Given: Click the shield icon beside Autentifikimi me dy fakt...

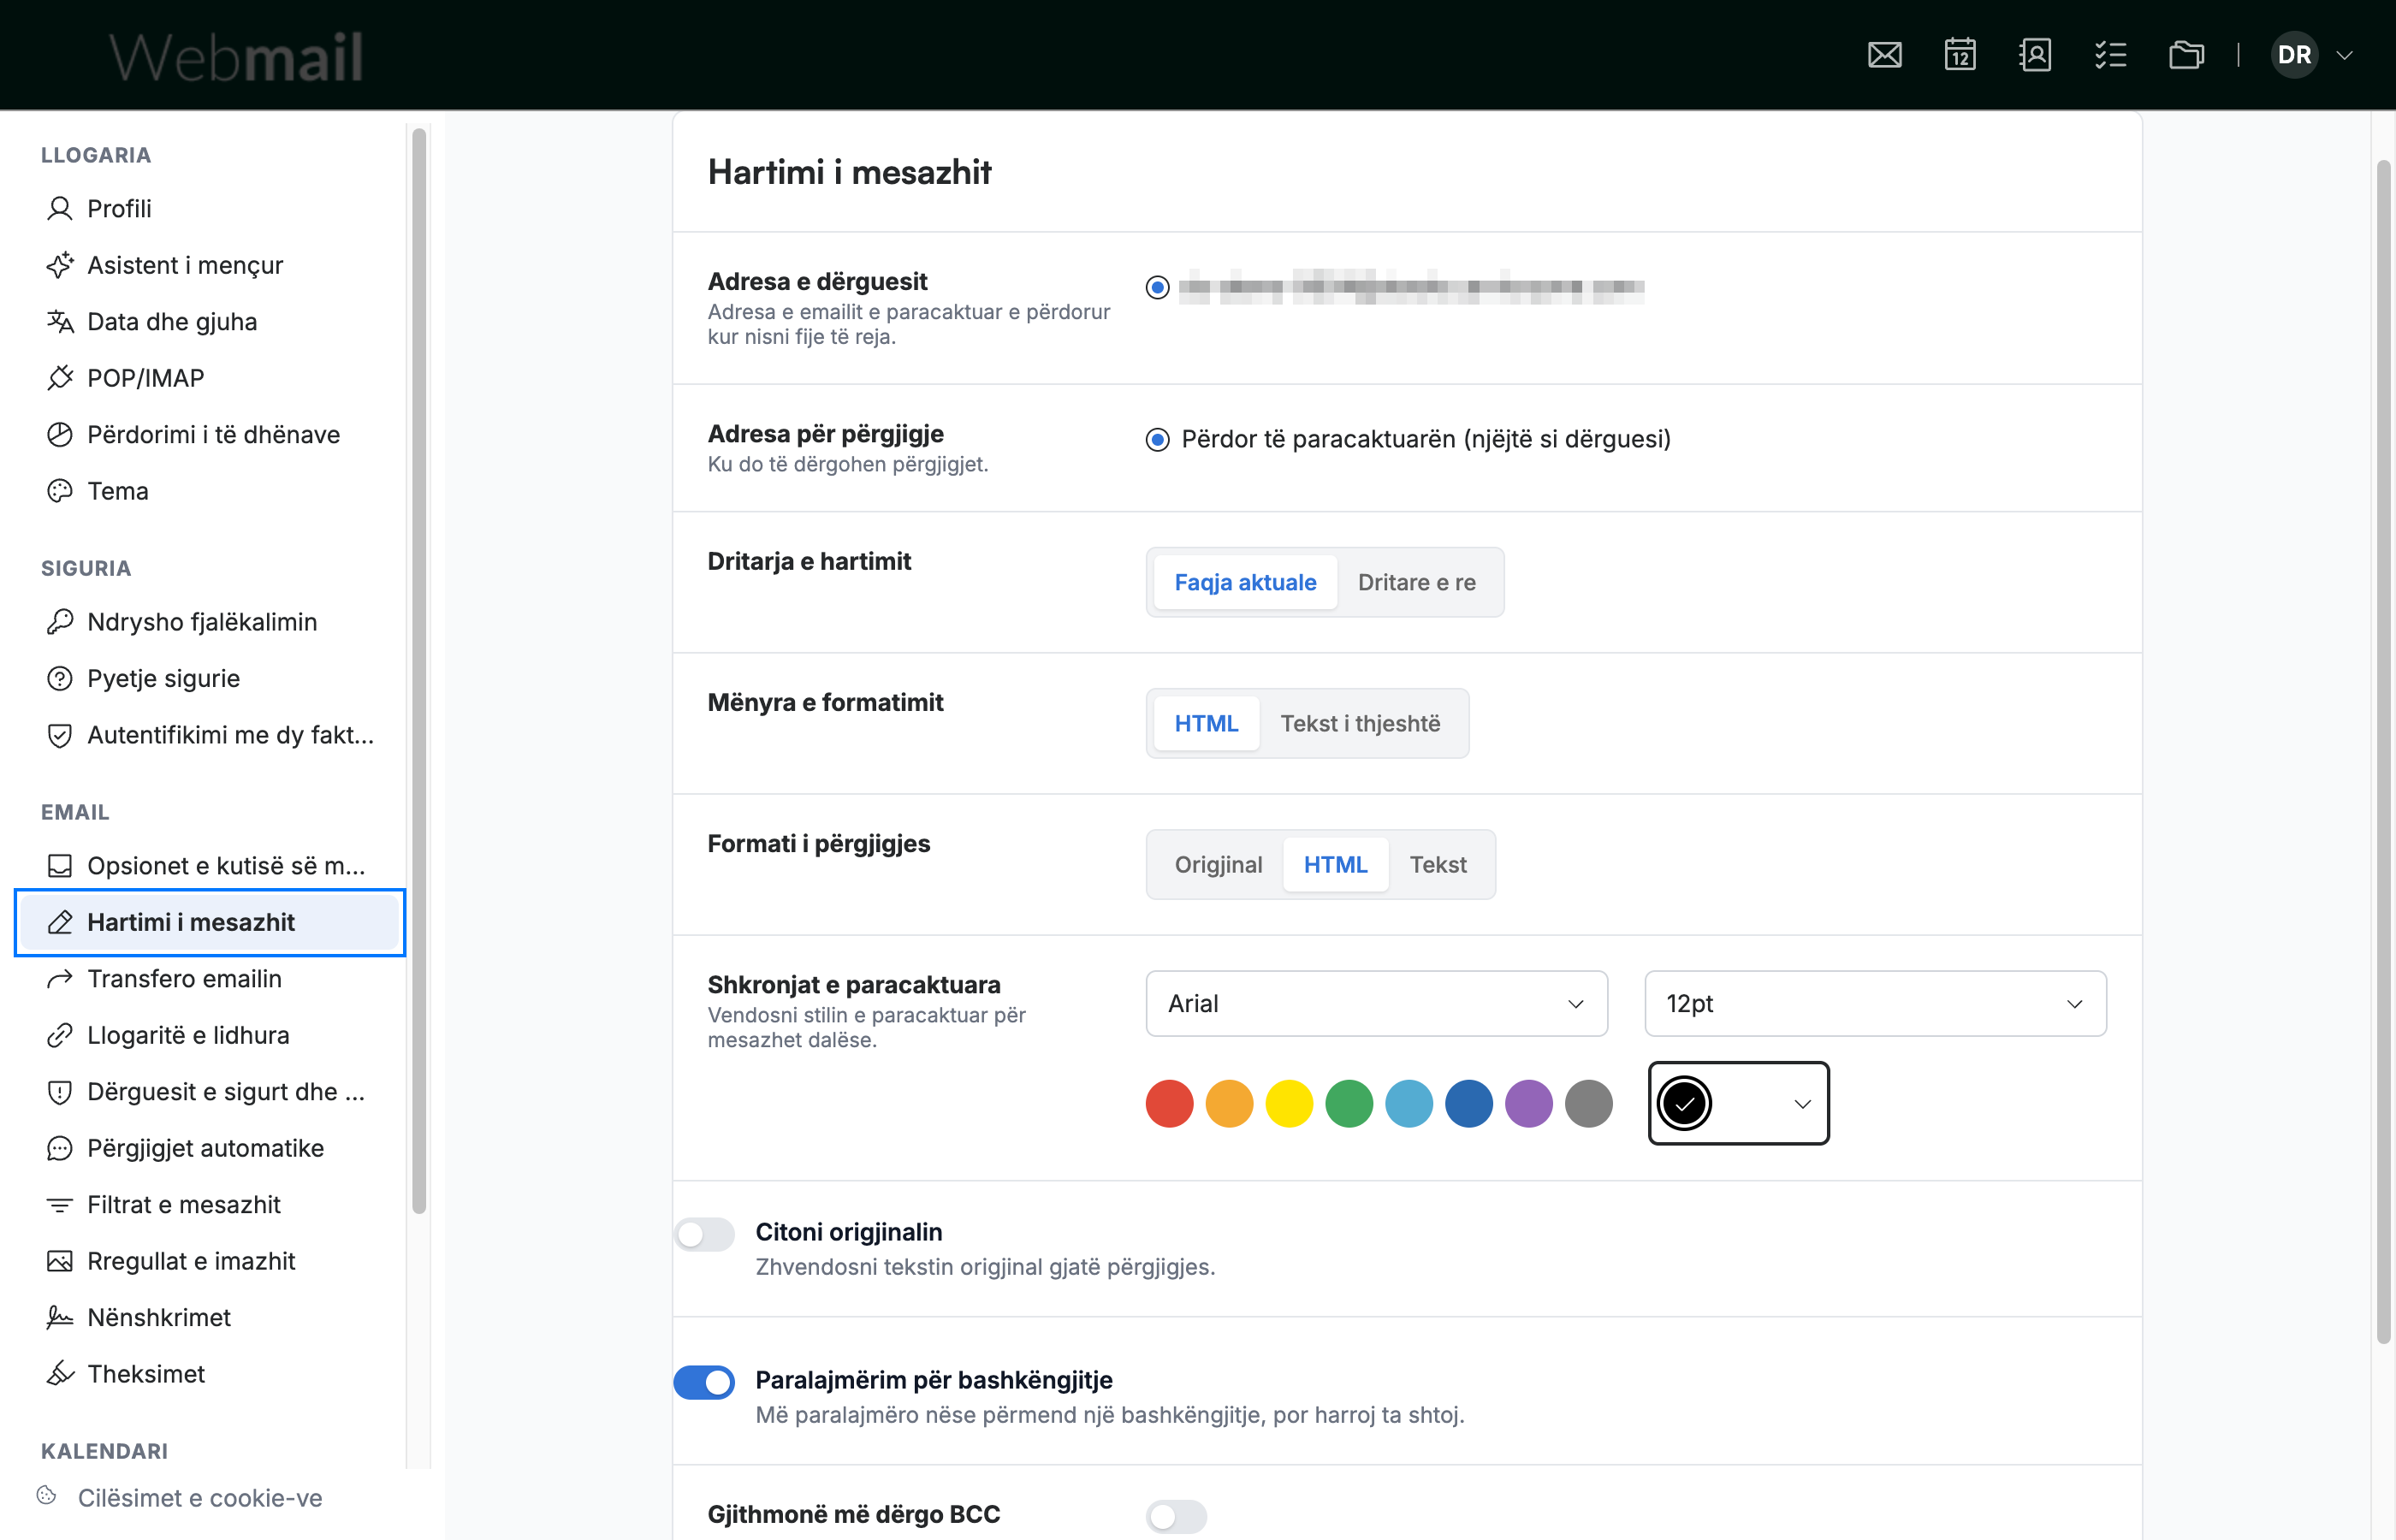Looking at the screenshot, I should click(60, 735).
